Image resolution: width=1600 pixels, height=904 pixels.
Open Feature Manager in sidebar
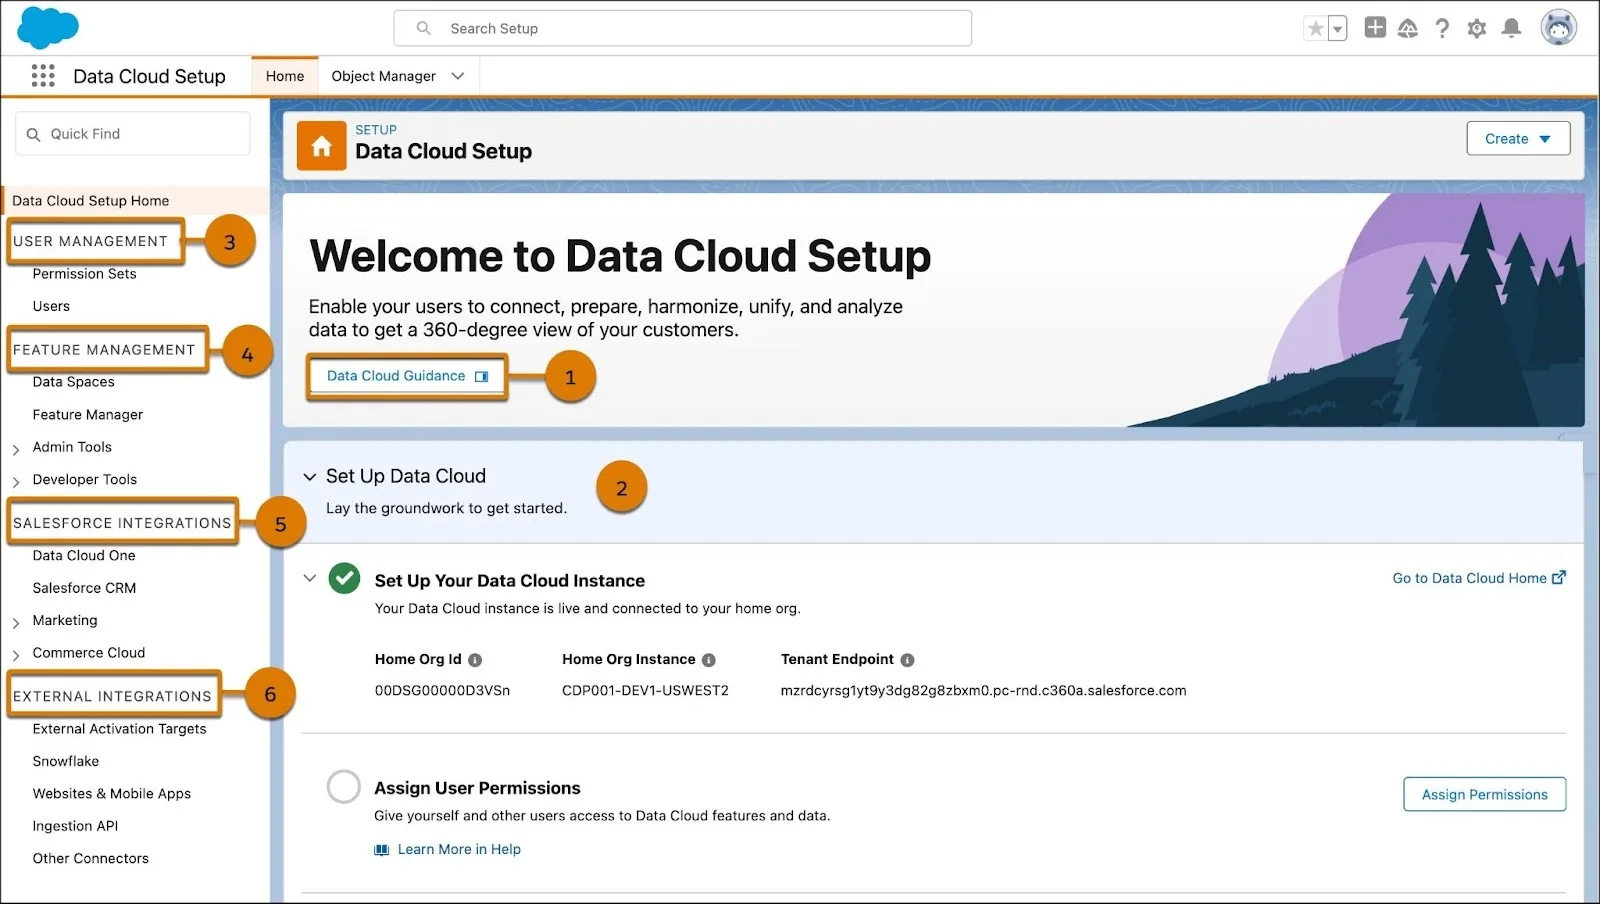pyautogui.click(x=88, y=414)
